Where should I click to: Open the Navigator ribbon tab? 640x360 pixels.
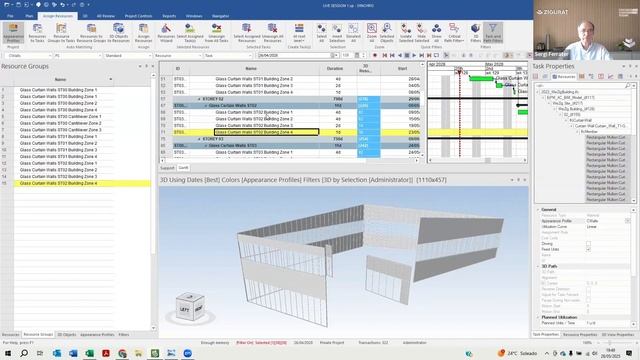[220, 16]
